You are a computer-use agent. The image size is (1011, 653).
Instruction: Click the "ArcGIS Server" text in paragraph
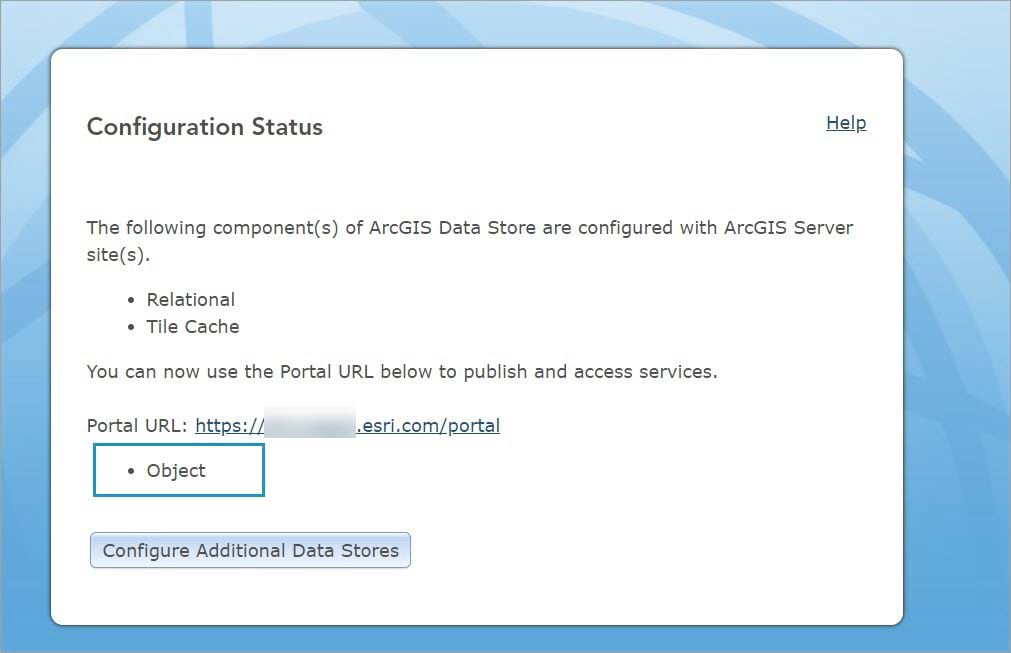(x=790, y=228)
